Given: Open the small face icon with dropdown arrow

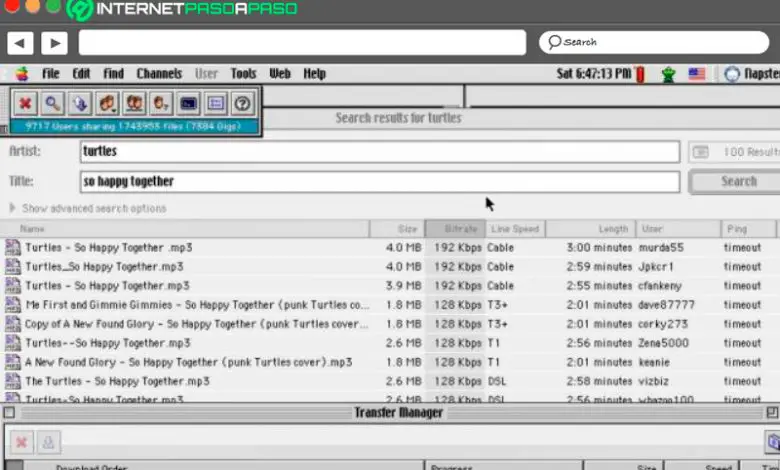Looking at the screenshot, I should [x=161, y=103].
